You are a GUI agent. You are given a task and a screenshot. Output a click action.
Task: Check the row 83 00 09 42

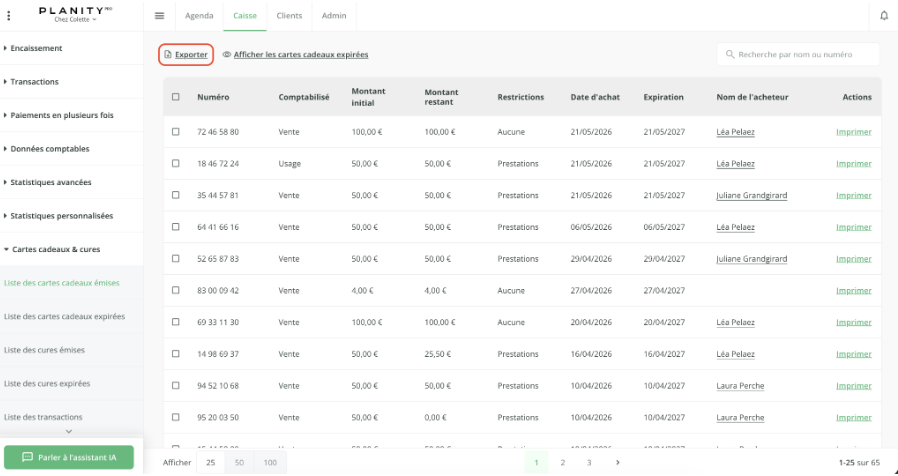click(176, 290)
